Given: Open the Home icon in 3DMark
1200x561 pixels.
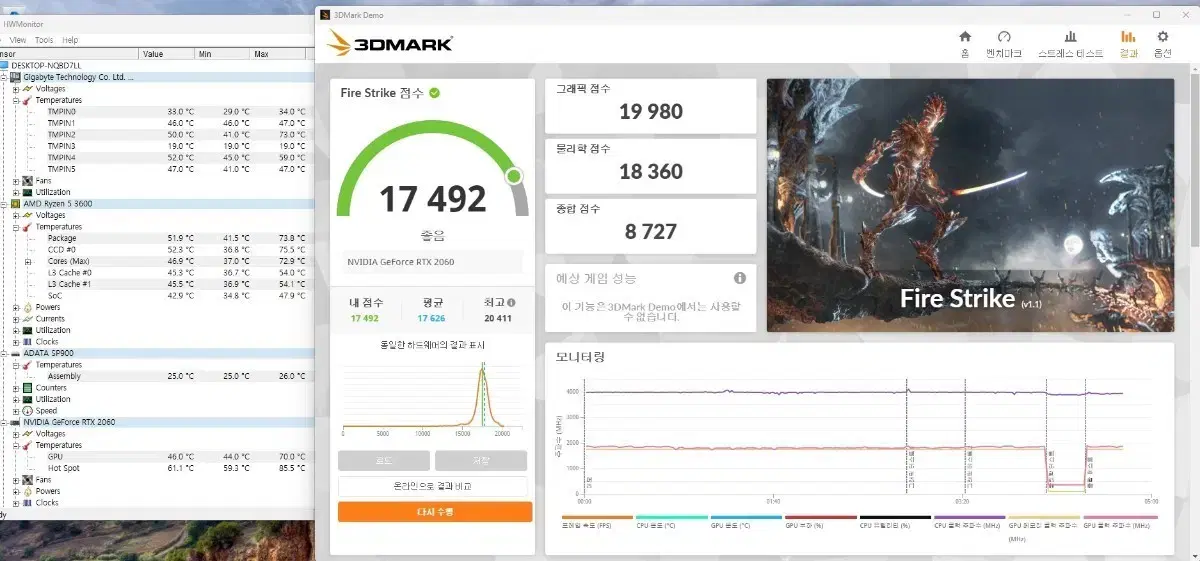Looking at the screenshot, I should [965, 37].
